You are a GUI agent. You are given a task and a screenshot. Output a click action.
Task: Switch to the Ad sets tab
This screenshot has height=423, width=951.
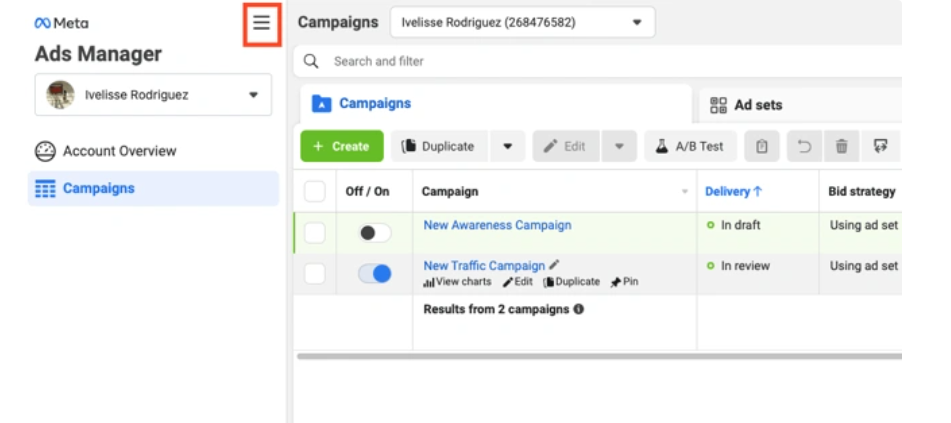coord(801,105)
